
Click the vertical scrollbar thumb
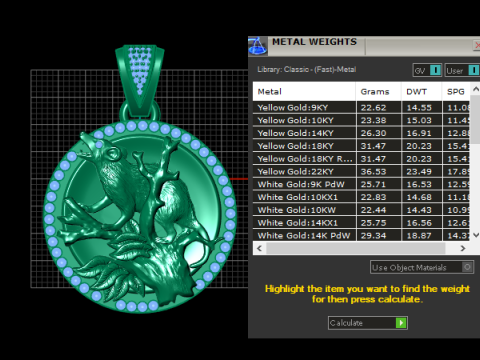pyautogui.click(x=475, y=120)
